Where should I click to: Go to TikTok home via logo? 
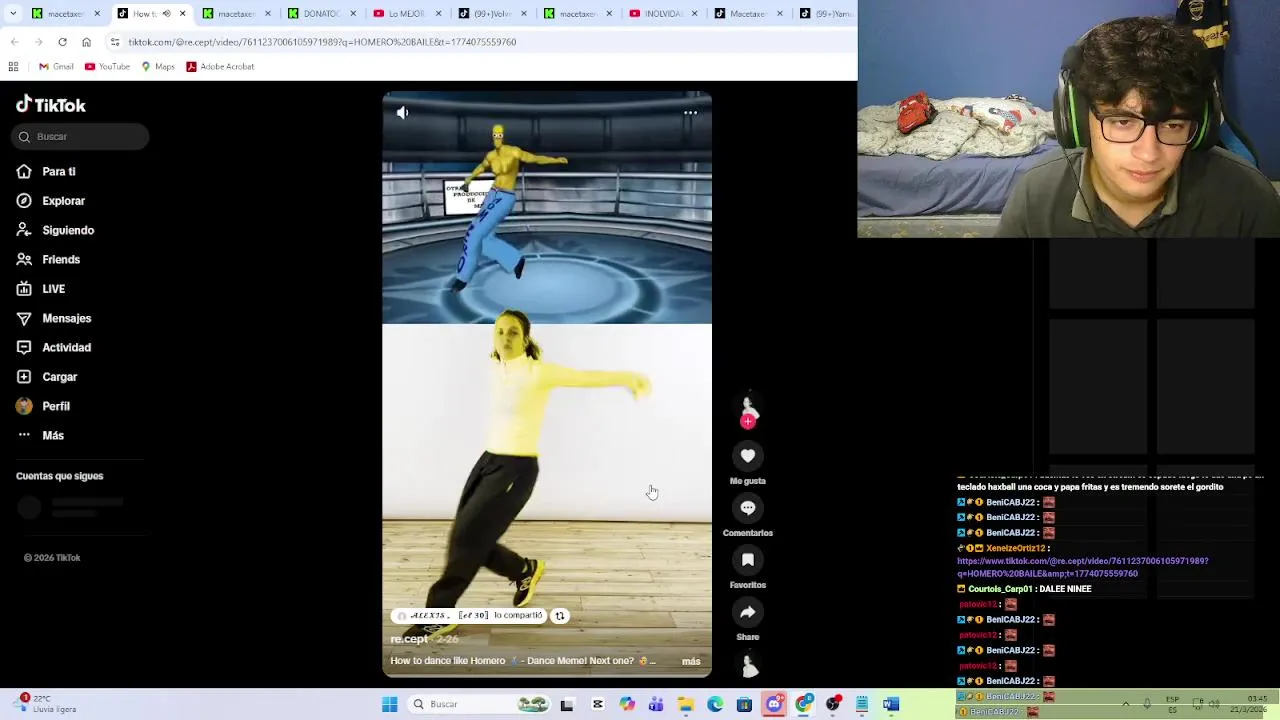point(51,105)
